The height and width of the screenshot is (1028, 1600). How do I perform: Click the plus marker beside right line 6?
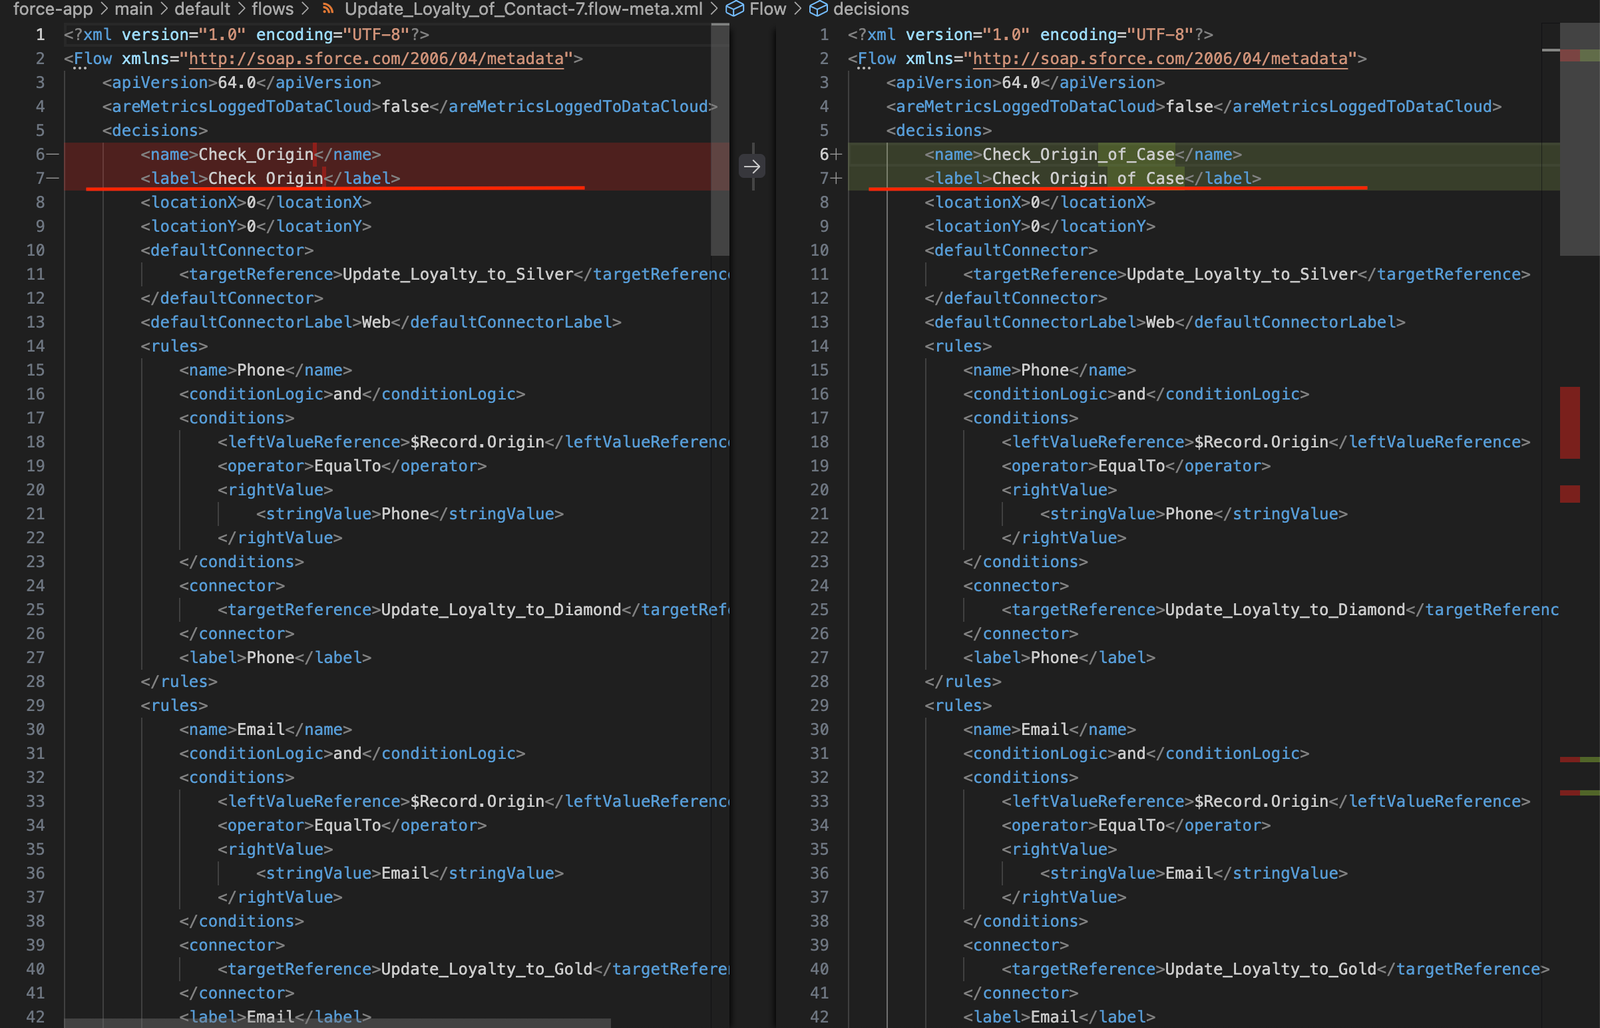(x=837, y=154)
